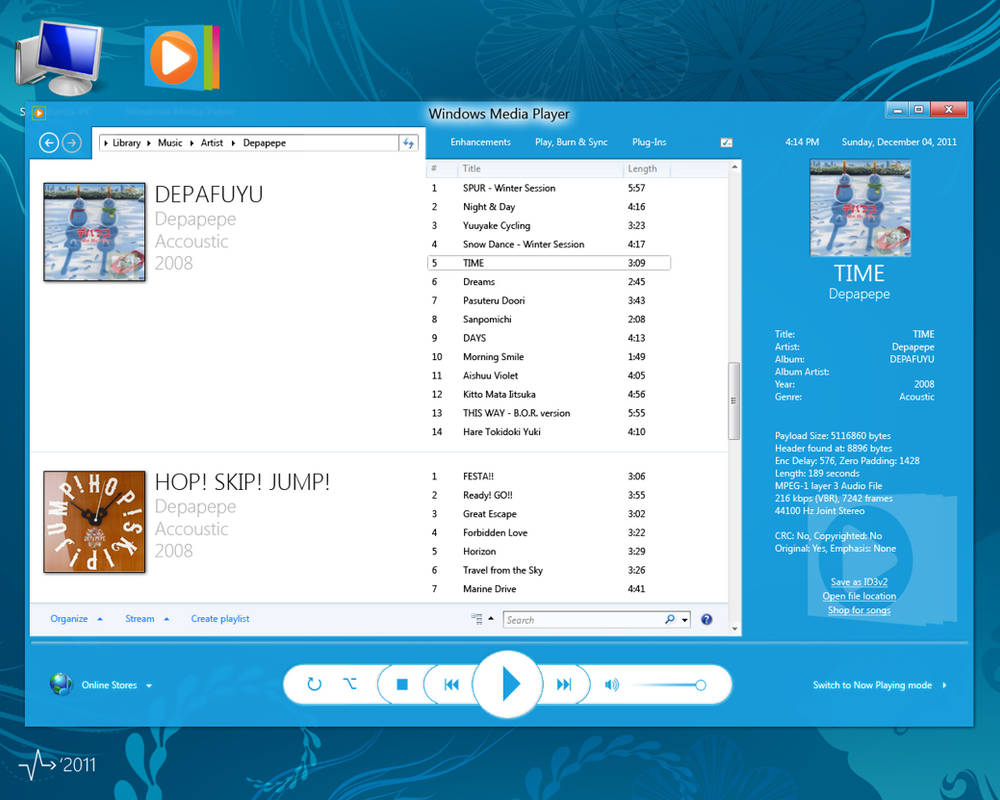Select track Snow Dance - Winter Session
This screenshot has height=800, width=1000.
point(548,244)
